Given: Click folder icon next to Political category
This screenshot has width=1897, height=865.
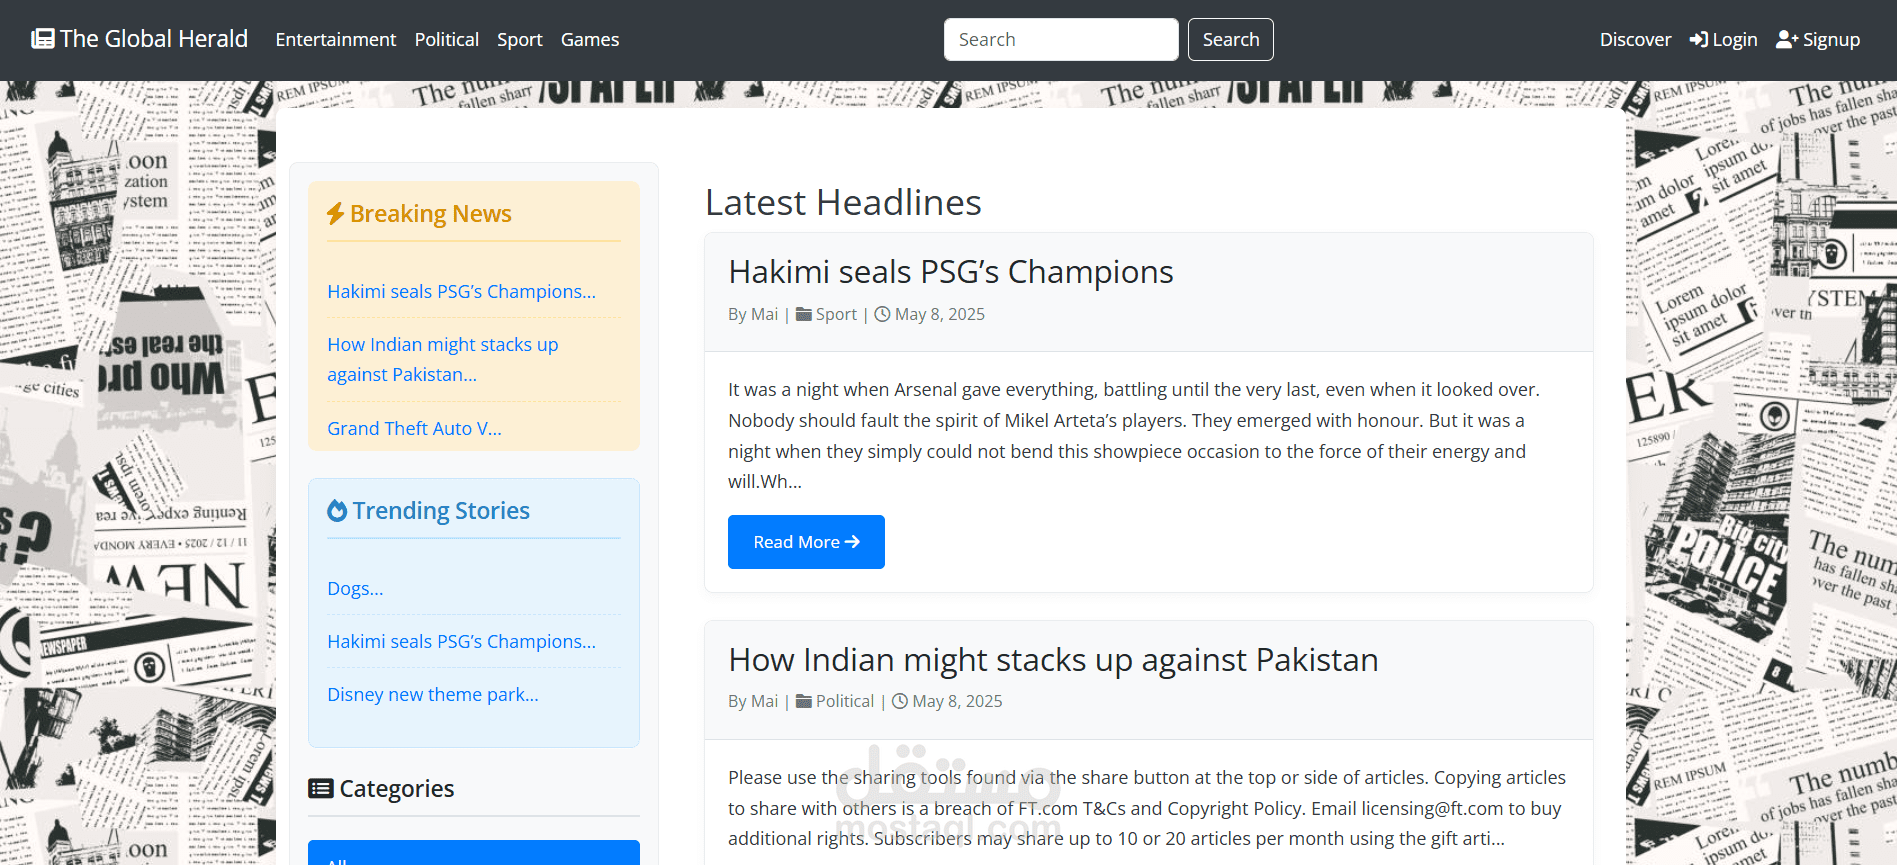Looking at the screenshot, I should click(x=804, y=701).
